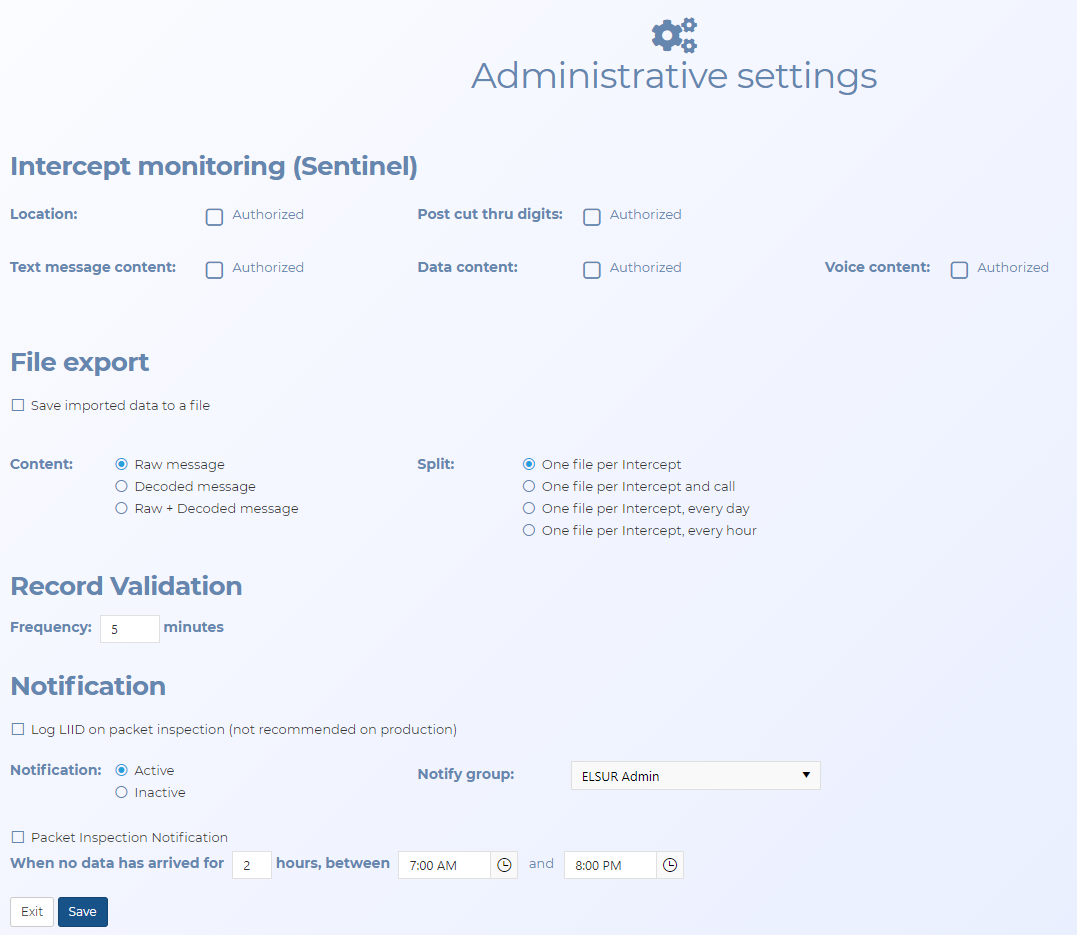Image resolution: width=1077 pixels, height=935 pixels.
Task: Enable Authorized for Text message content
Action: click(214, 270)
